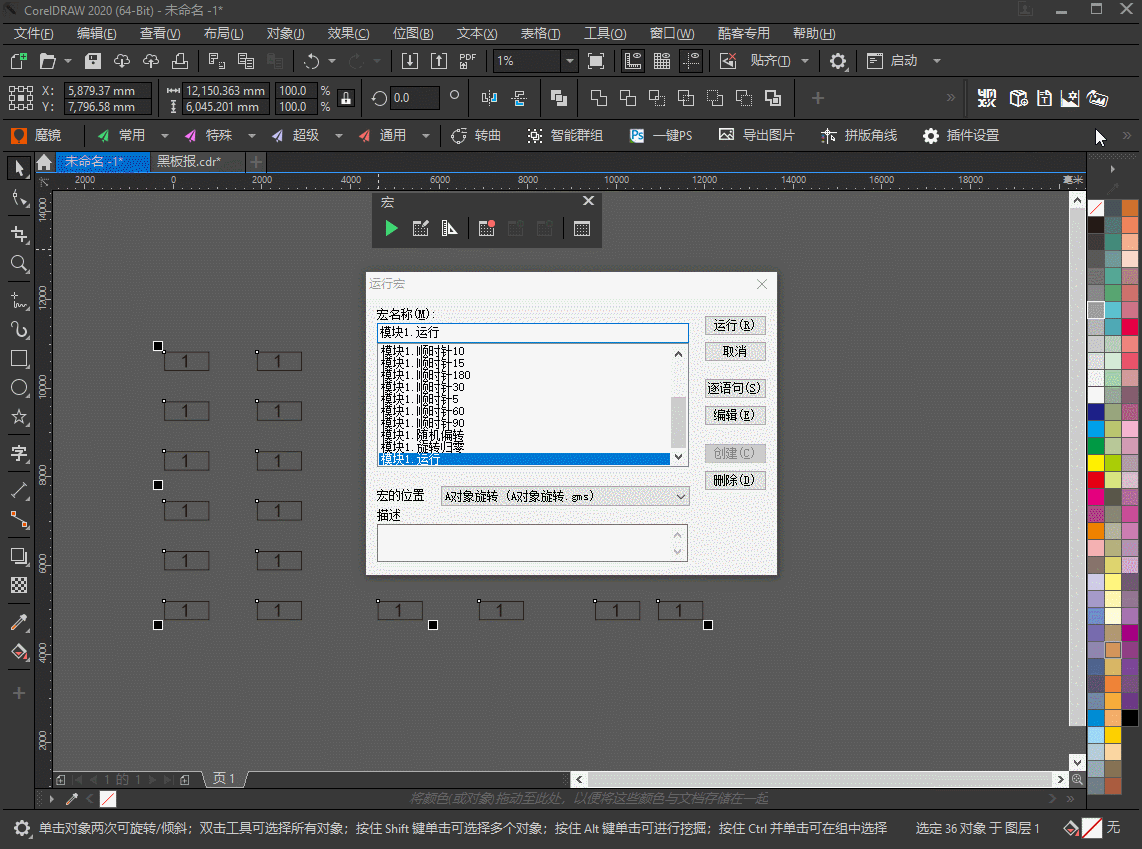The image size is (1142, 849).
Task: Click the 宏名称 input field
Action: pyautogui.click(x=532, y=333)
